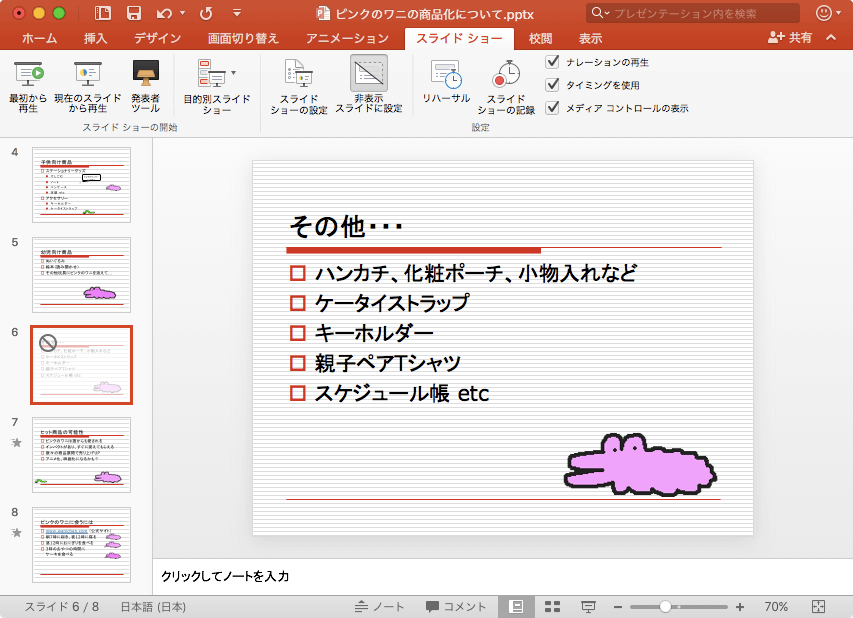The width and height of the screenshot is (853, 618).
Task: Click the 70% zoom level
Action: (776, 607)
